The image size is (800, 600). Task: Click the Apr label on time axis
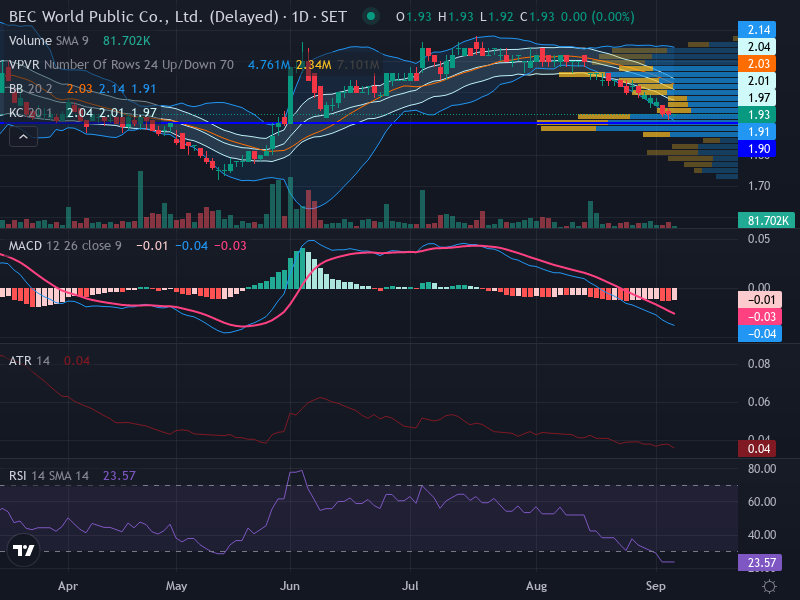[68, 586]
